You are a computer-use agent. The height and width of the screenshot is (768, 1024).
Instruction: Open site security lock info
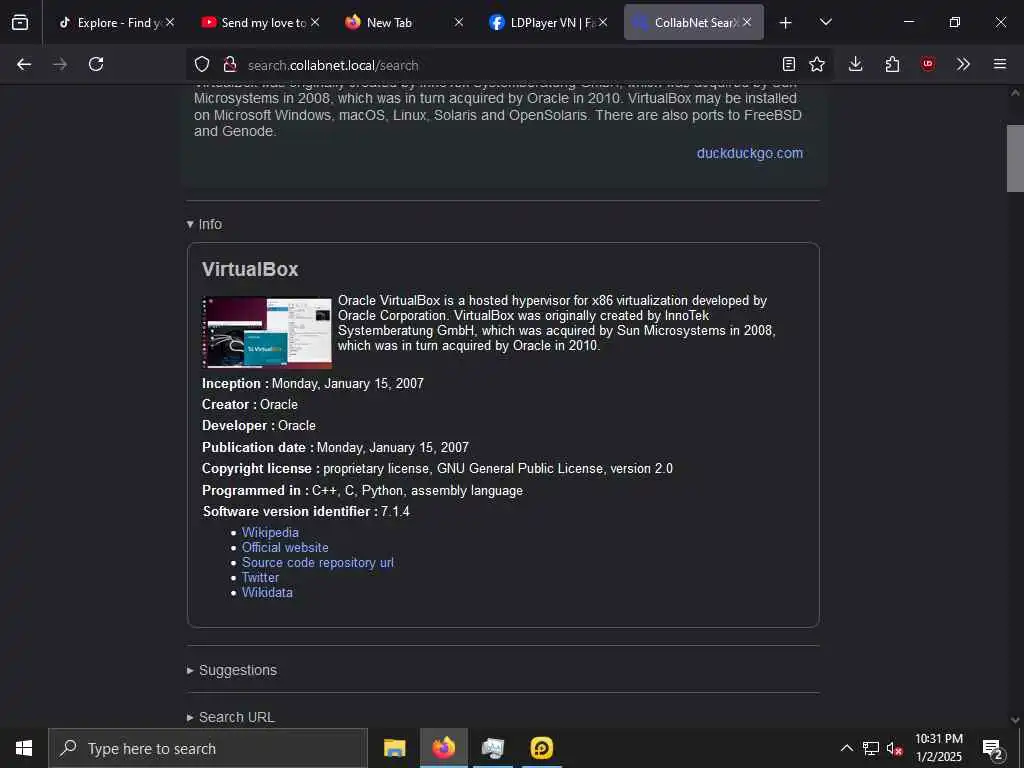[x=229, y=64]
